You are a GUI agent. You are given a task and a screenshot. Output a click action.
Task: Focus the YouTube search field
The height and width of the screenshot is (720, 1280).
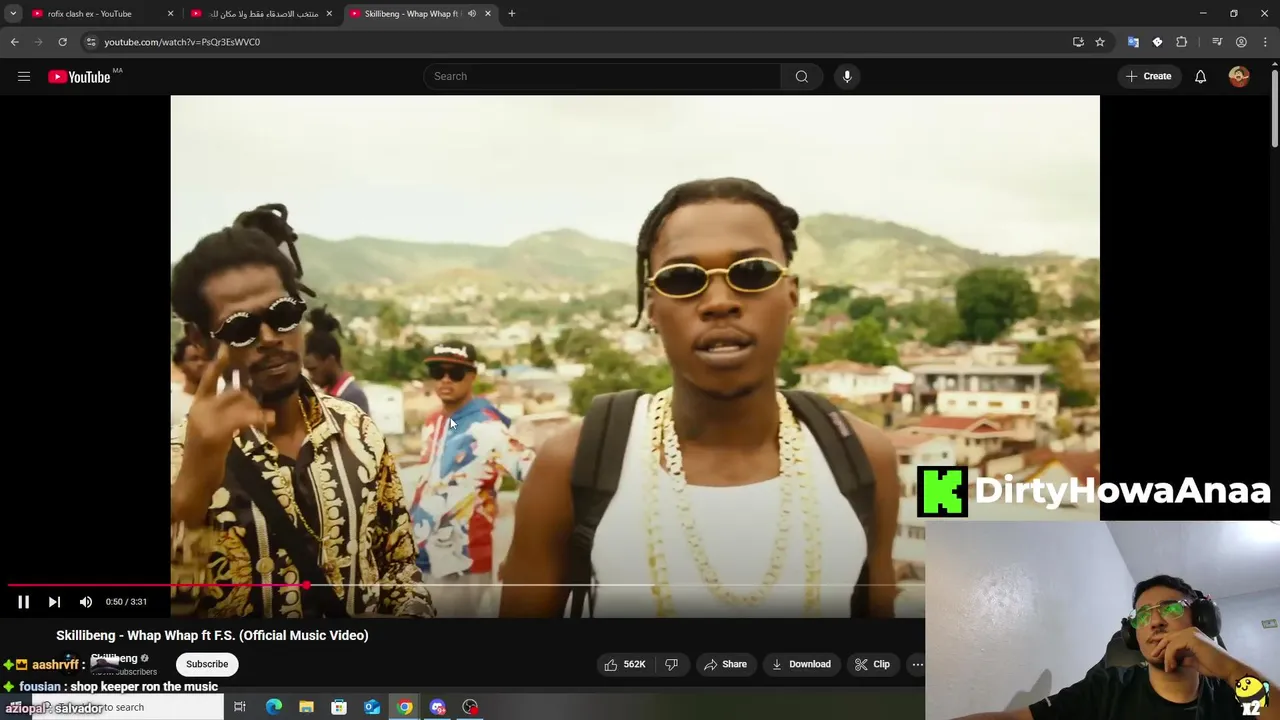(603, 76)
